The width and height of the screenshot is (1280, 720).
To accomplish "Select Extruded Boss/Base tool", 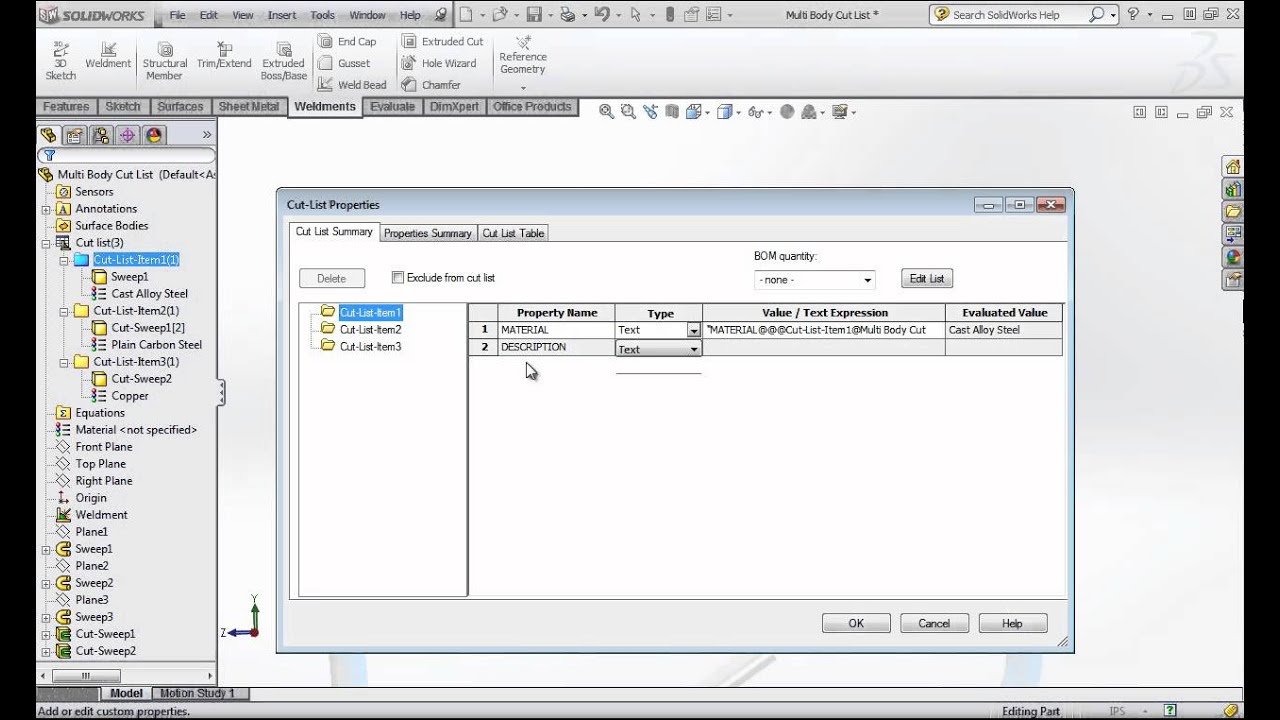I will 284,62.
